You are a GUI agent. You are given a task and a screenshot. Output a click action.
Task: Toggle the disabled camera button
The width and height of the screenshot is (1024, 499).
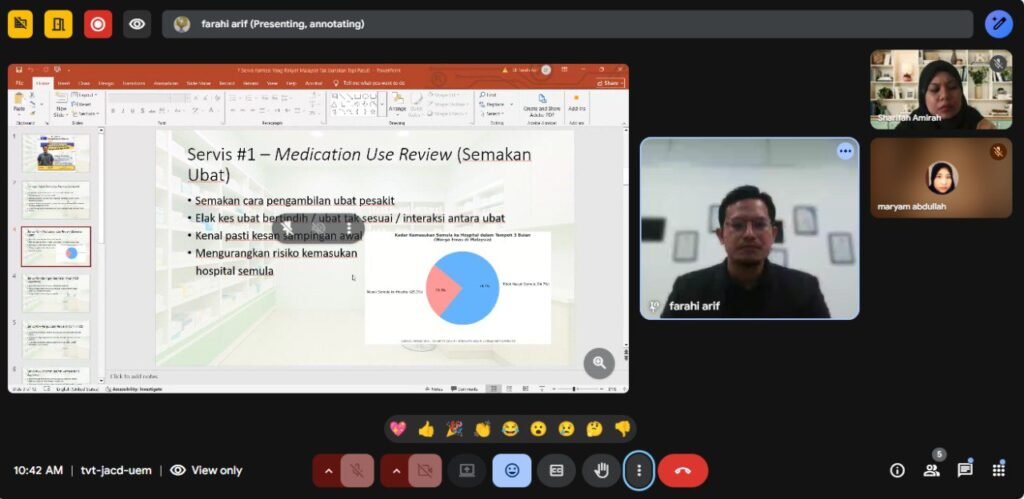coord(425,470)
